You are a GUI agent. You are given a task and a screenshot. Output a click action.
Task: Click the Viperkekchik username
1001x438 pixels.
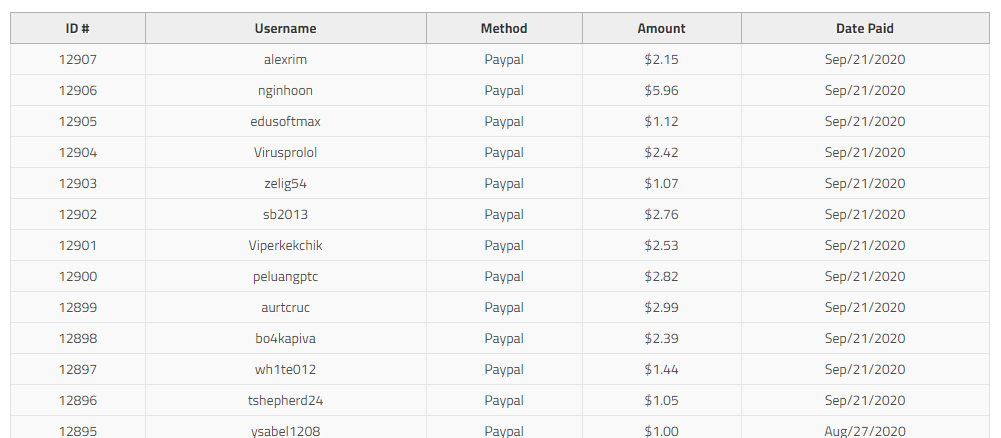click(x=285, y=245)
